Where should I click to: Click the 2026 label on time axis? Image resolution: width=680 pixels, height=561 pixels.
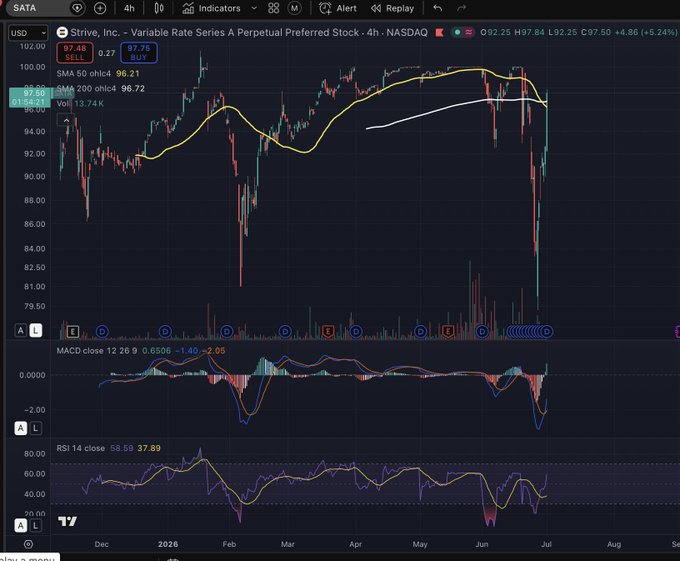[168, 545]
